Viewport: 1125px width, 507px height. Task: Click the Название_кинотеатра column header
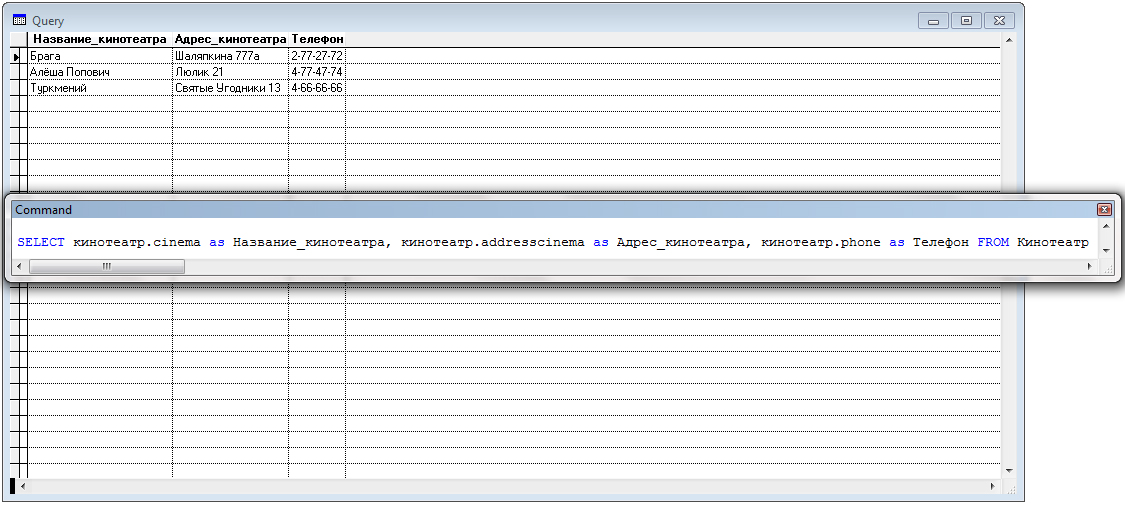100,39
